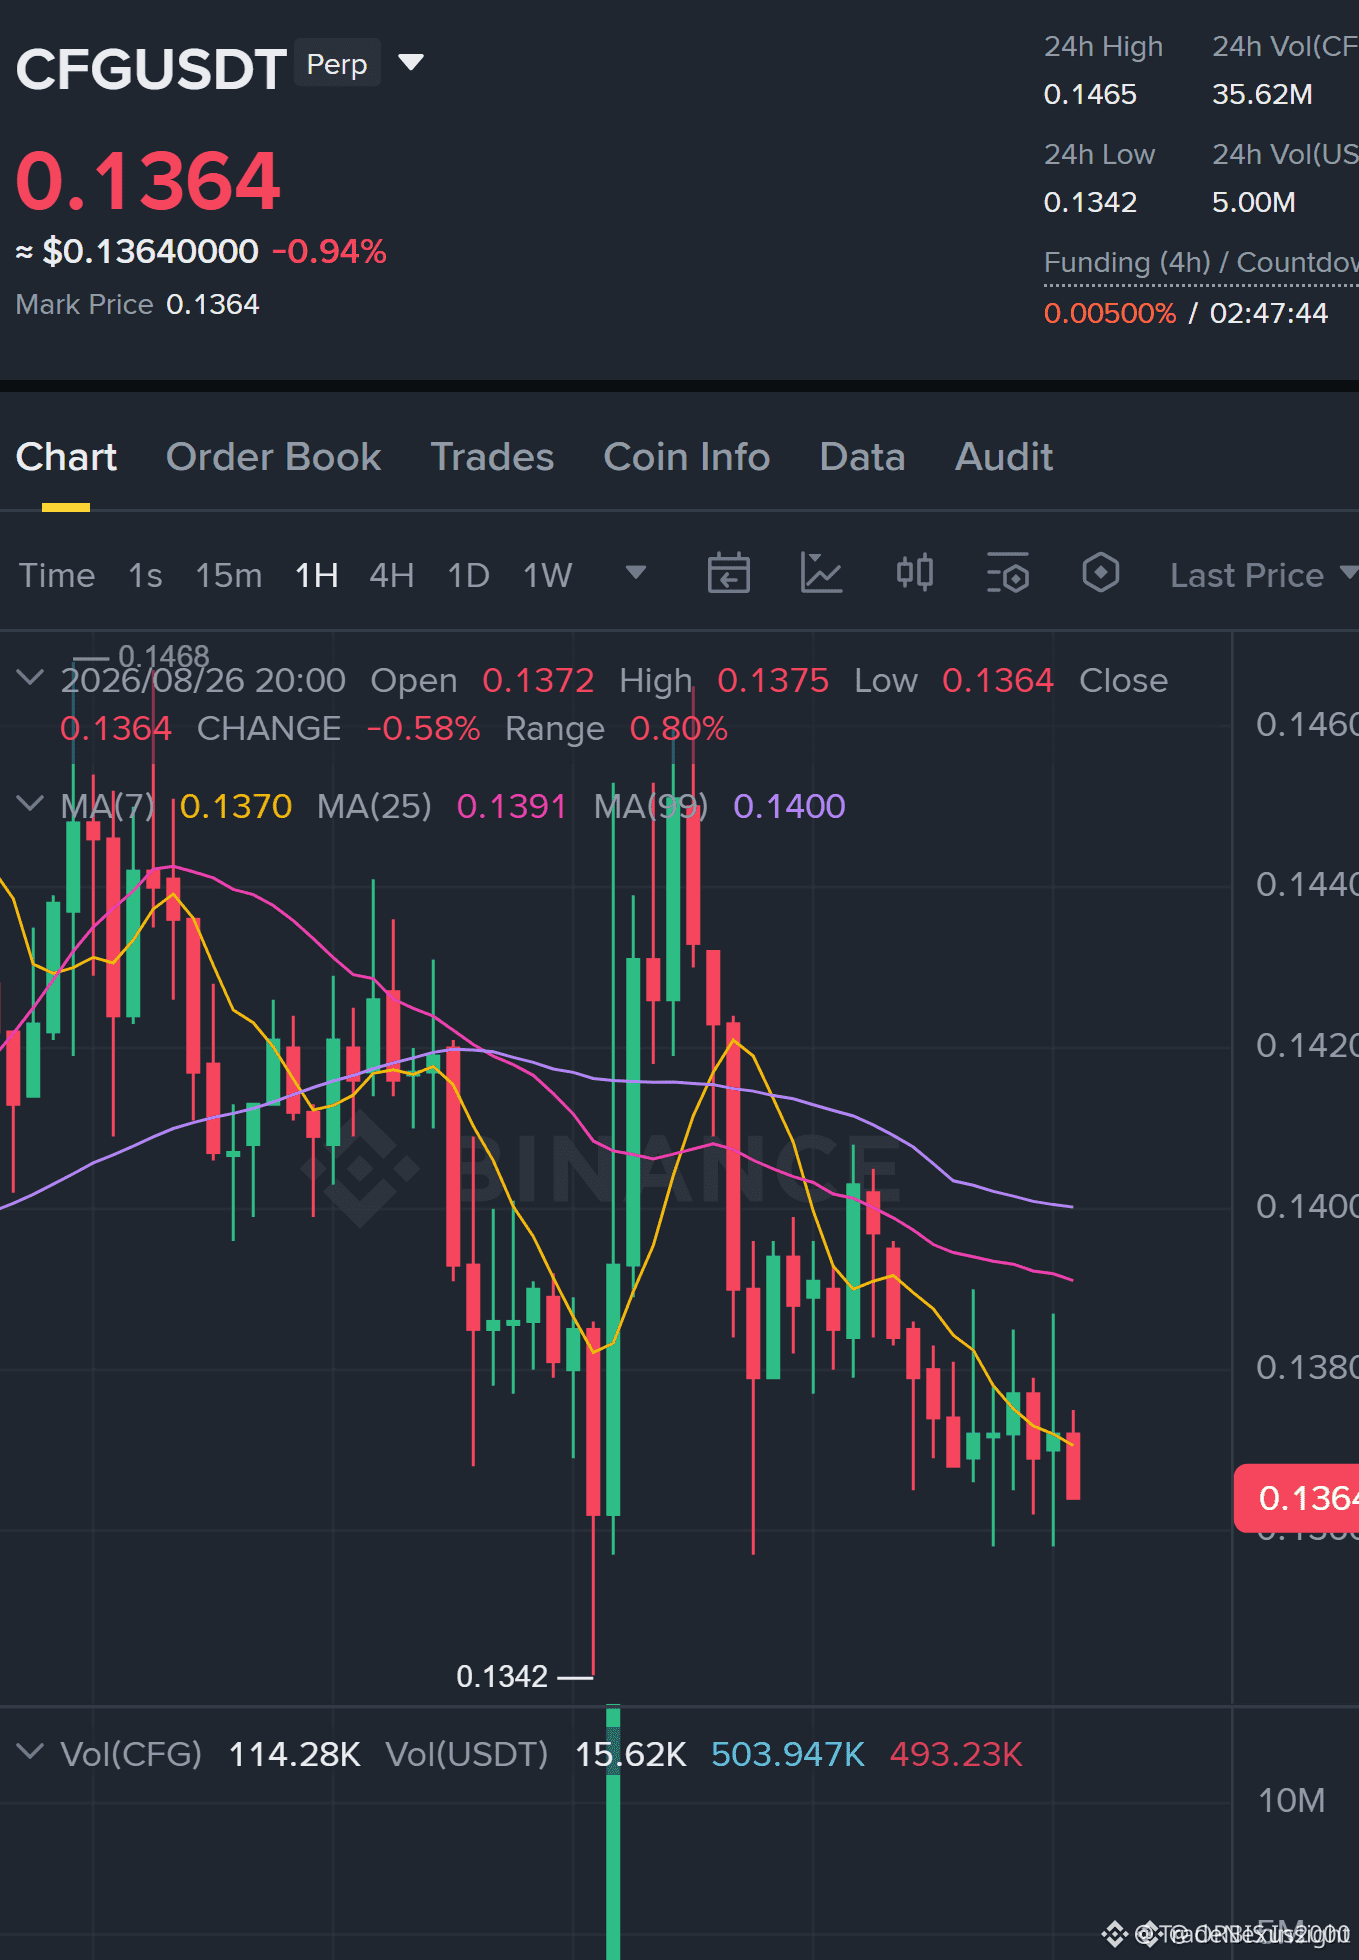Select the 1s interval

coord(145,575)
